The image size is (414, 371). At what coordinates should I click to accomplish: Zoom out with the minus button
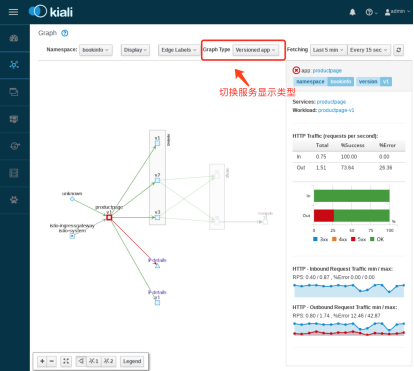(x=52, y=361)
